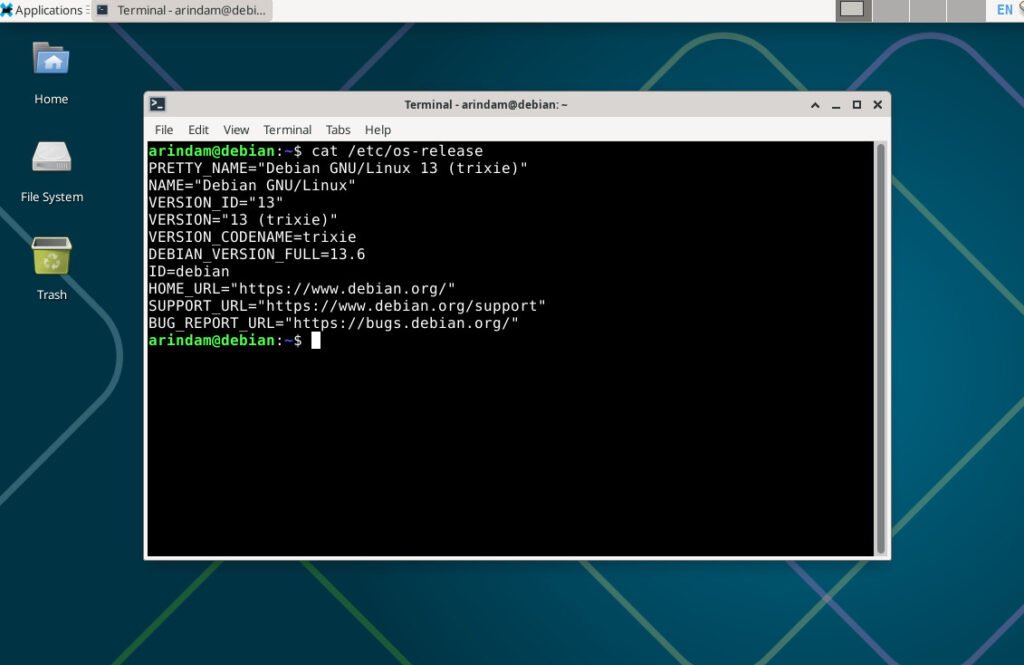Open the Trash desktop icon

click(52, 268)
